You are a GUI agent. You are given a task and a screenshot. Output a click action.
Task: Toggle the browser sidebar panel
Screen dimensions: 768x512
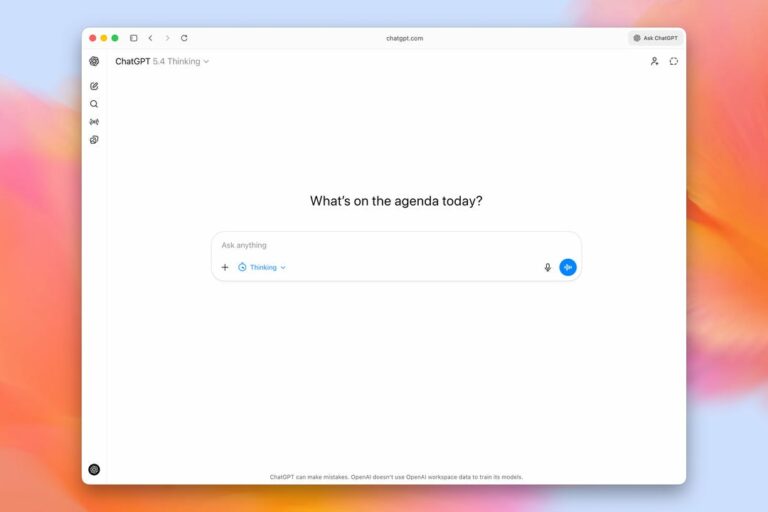point(134,38)
